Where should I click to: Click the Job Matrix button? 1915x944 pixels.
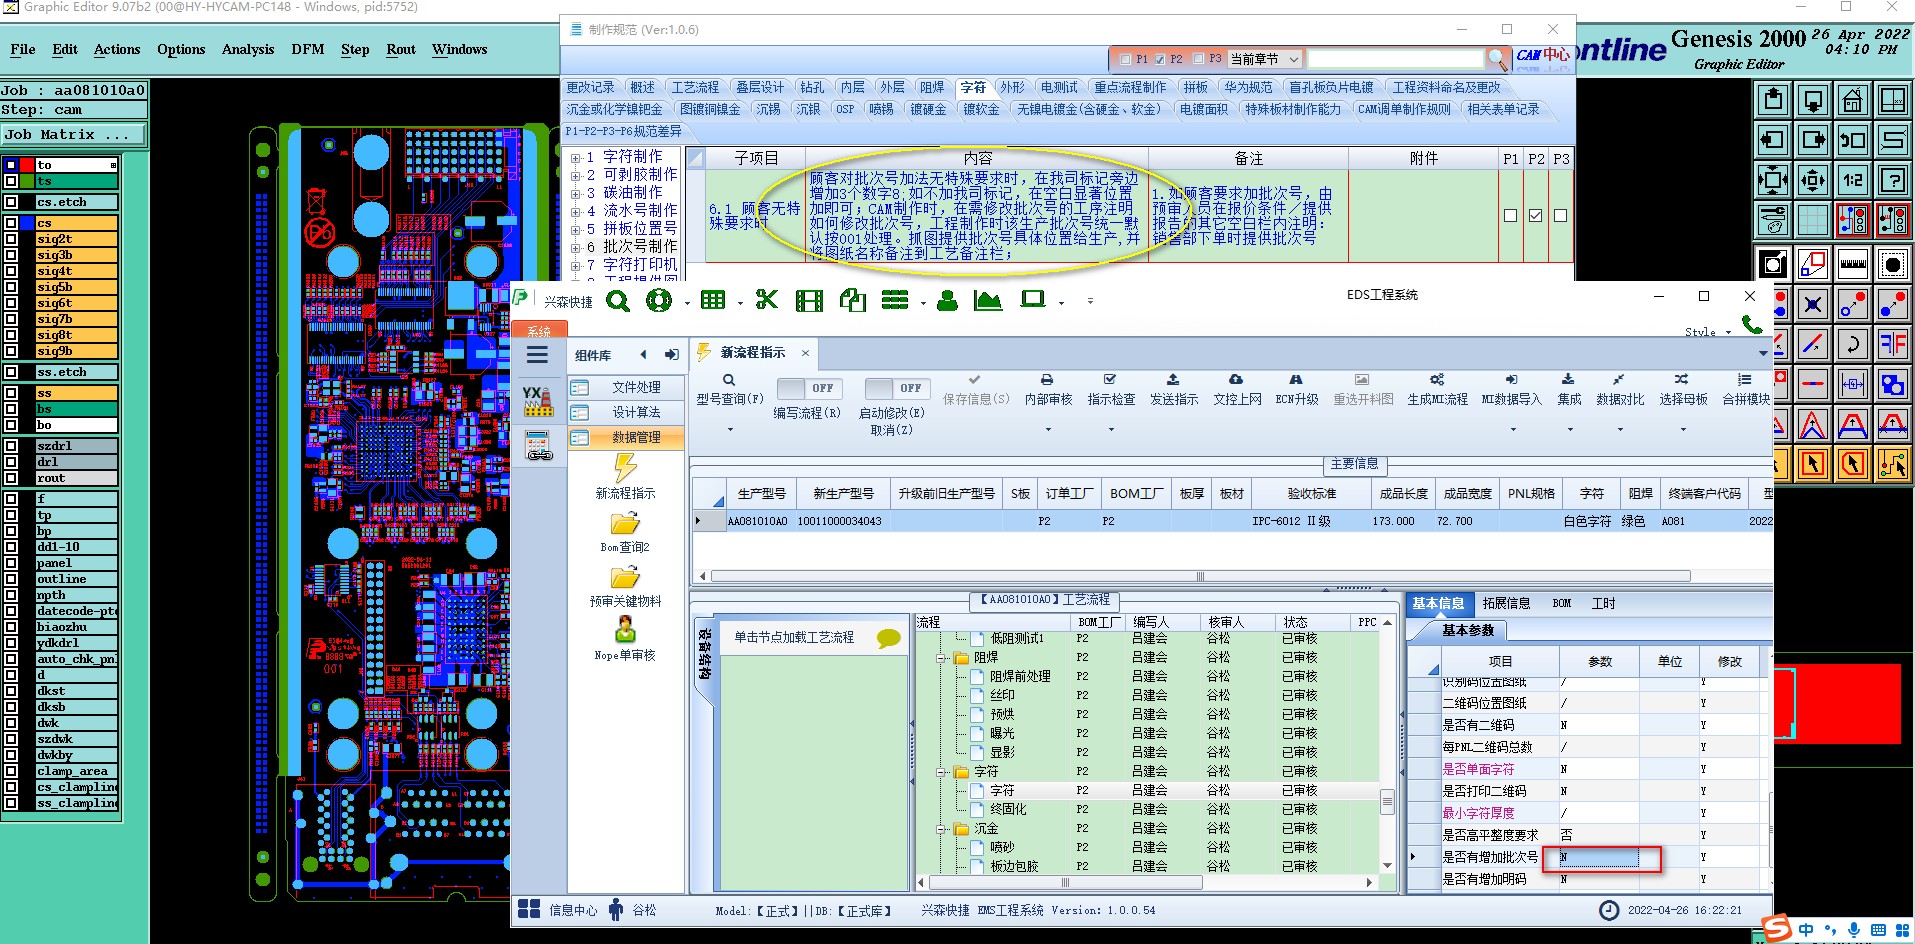pos(73,134)
